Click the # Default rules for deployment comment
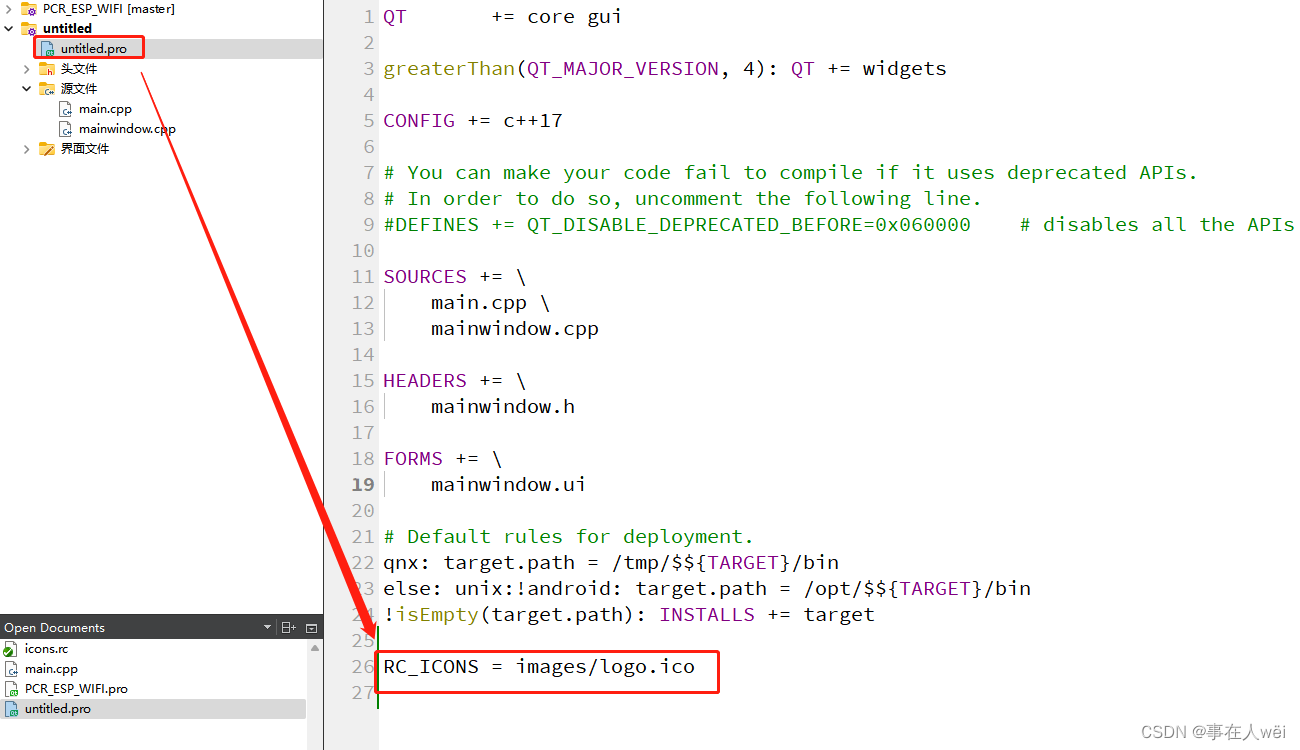The width and height of the screenshot is (1300, 750). tap(568, 536)
